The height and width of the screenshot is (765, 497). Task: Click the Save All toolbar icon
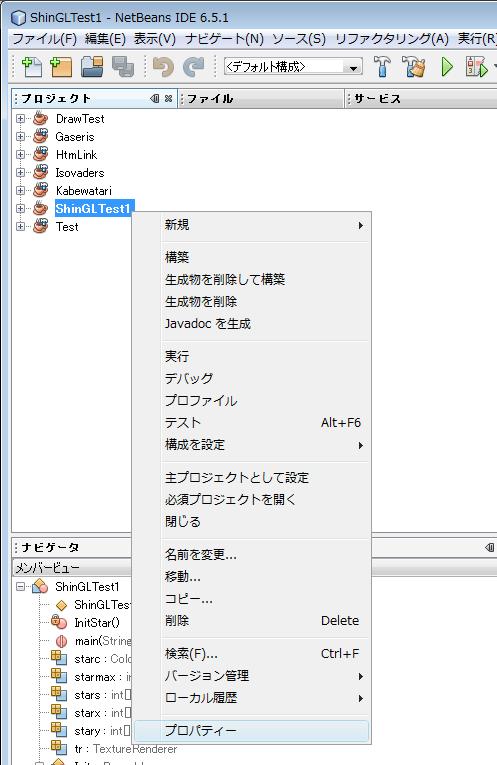123,67
